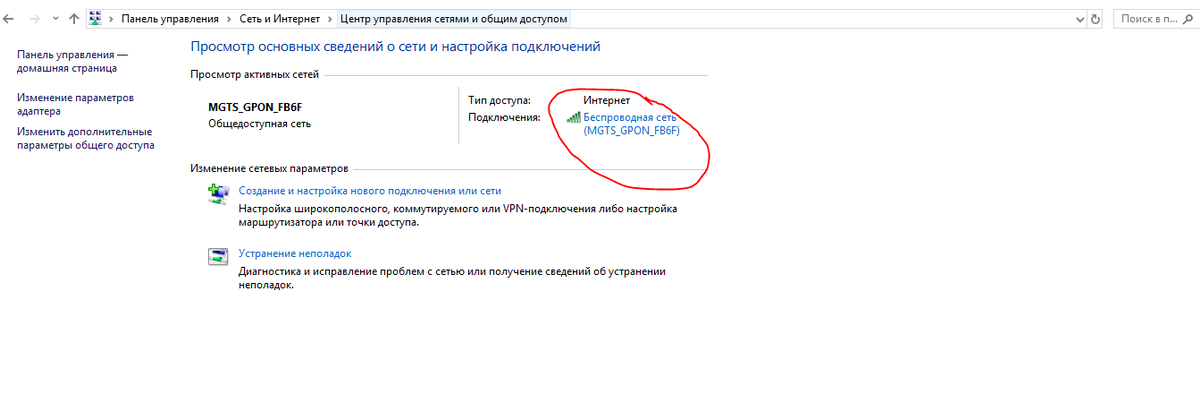Open 'Устранение неполадок' link
The height and width of the screenshot is (403, 1200).
point(295,253)
